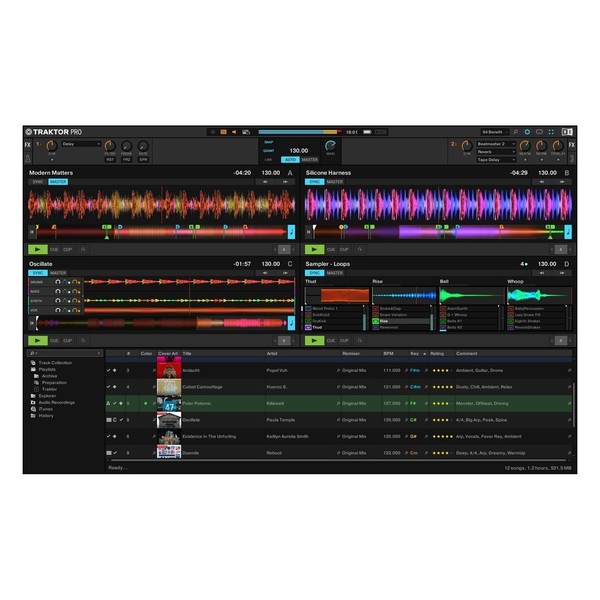Open Explorer node in browser tree
Screen dimensions: 600x600
coord(47,396)
